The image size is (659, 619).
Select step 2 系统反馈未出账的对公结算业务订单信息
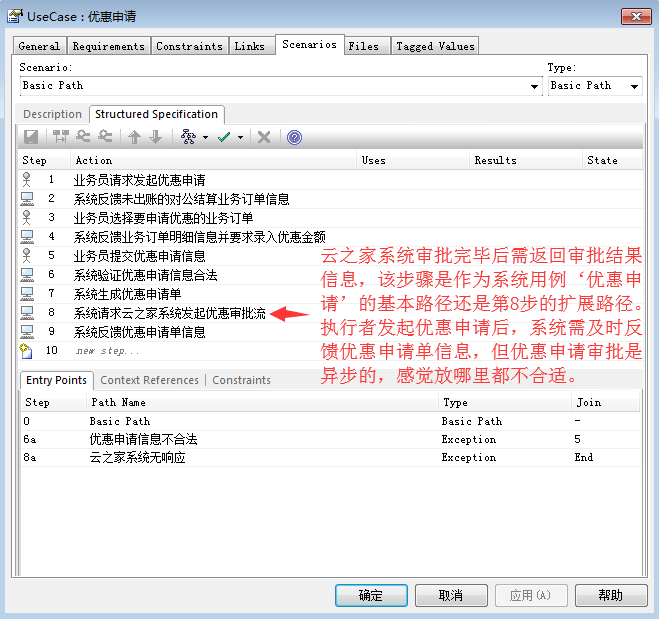(330, 199)
